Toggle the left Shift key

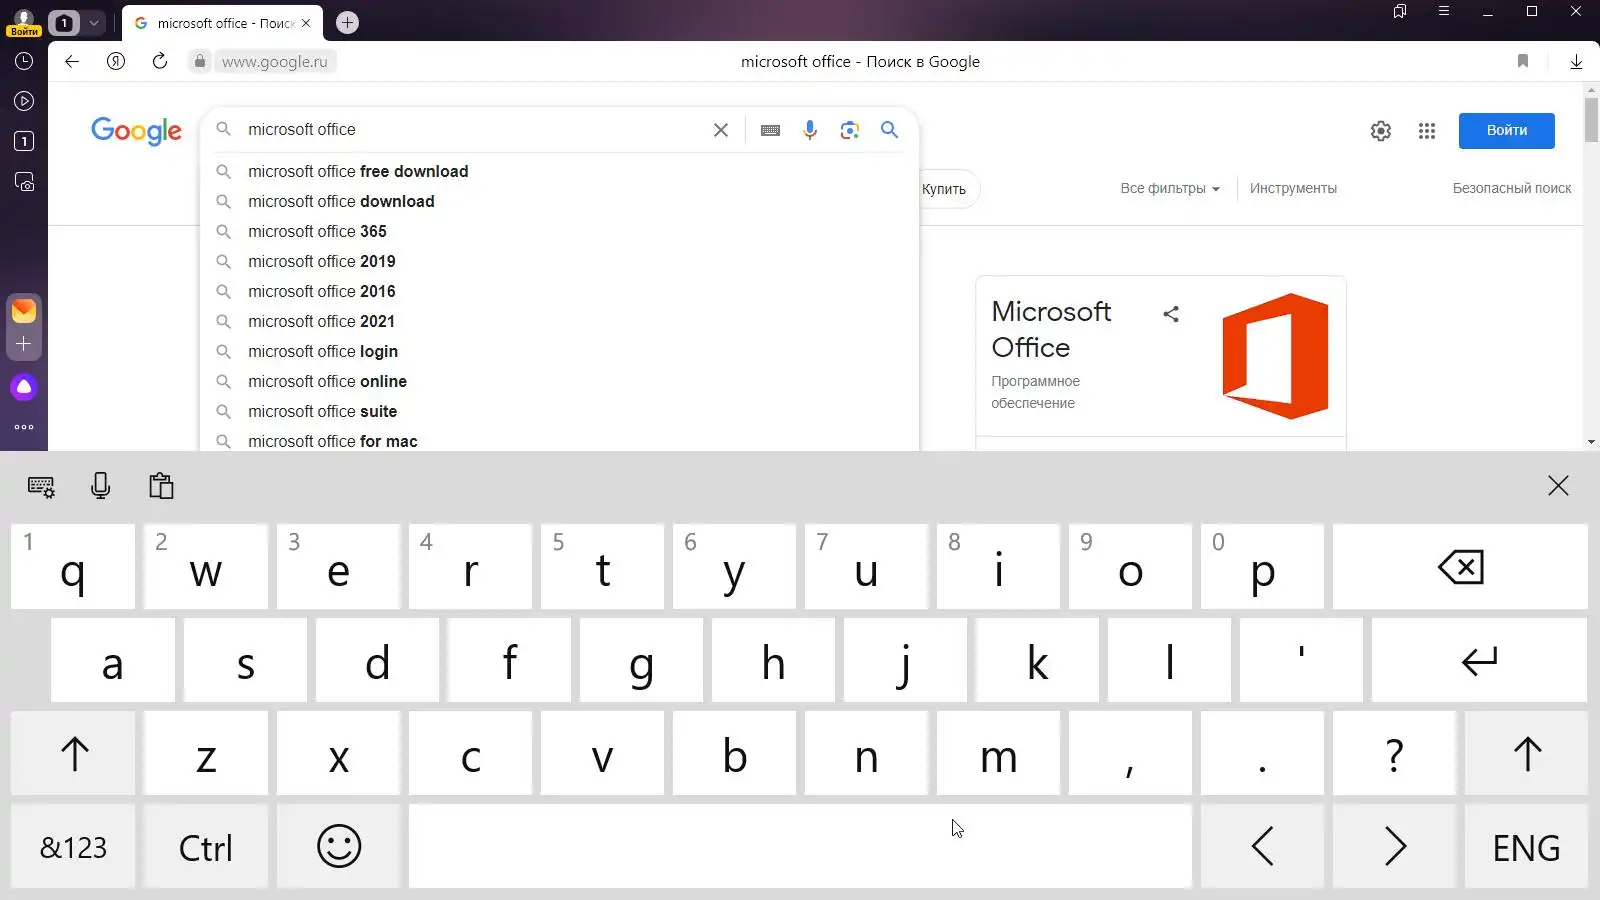pyautogui.click(x=73, y=754)
